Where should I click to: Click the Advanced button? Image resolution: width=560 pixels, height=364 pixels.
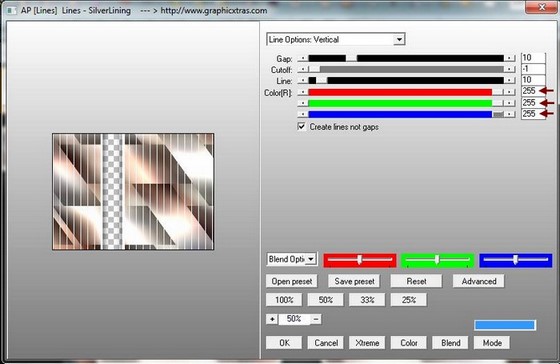[479, 281]
